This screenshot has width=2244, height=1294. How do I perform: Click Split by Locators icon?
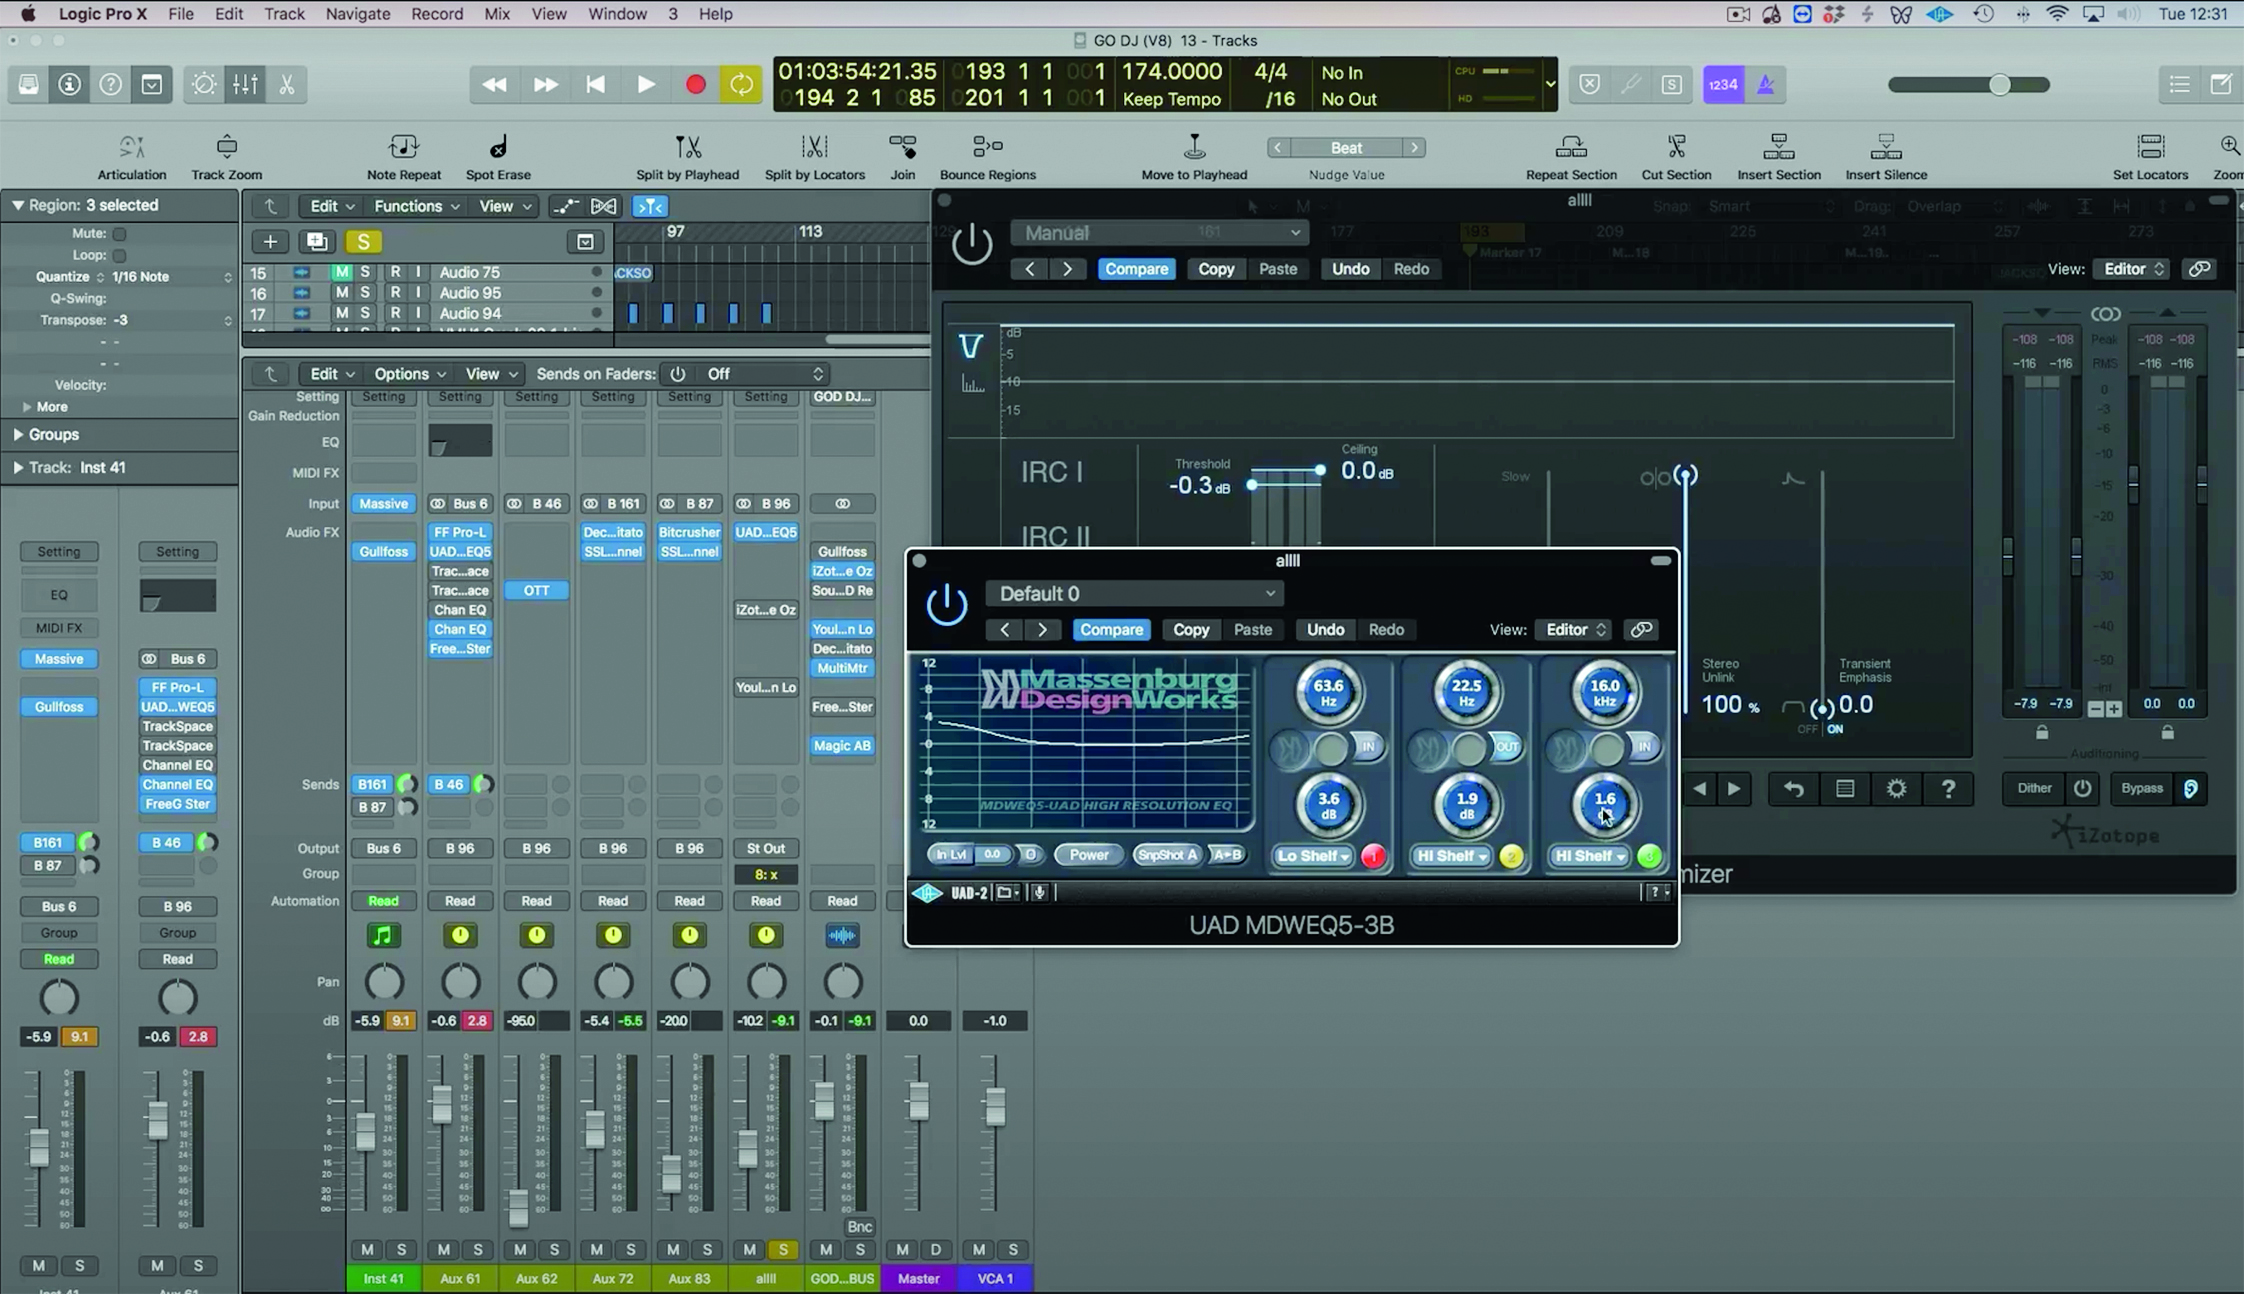click(x=815, y=147)
